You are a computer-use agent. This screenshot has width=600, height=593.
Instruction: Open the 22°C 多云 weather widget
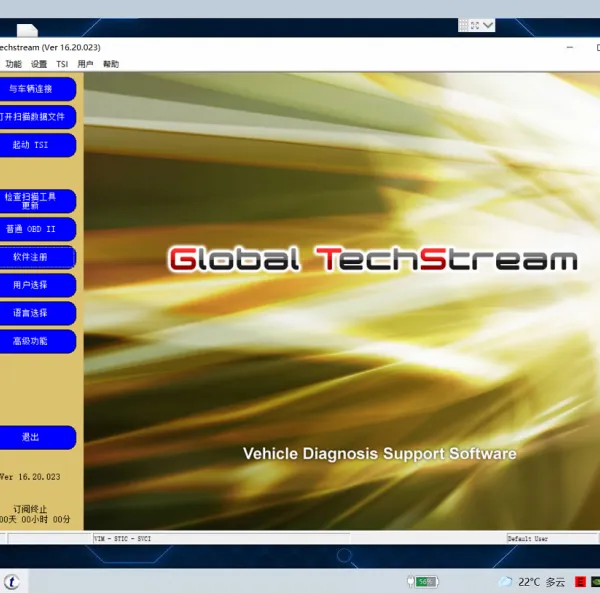point(532,582)
